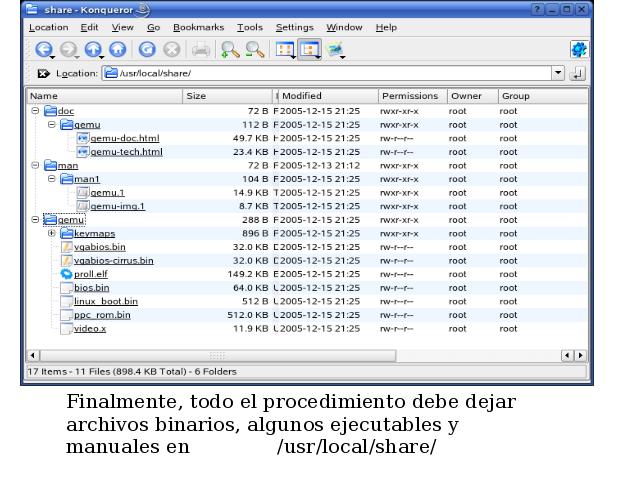The height and width of the screenshot is (480, 640).
Task: Open the Bookmarks menu
Action: pos(198,27)
